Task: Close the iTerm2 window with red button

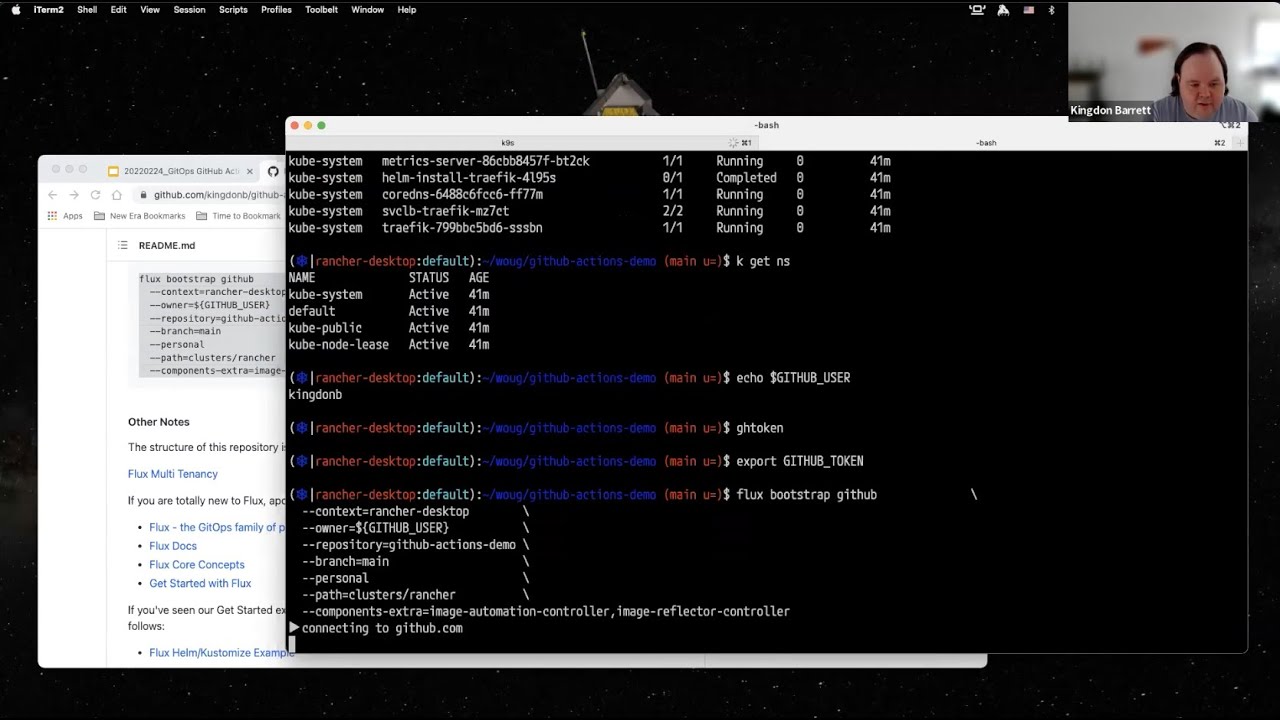Action: tap(295, 125)
